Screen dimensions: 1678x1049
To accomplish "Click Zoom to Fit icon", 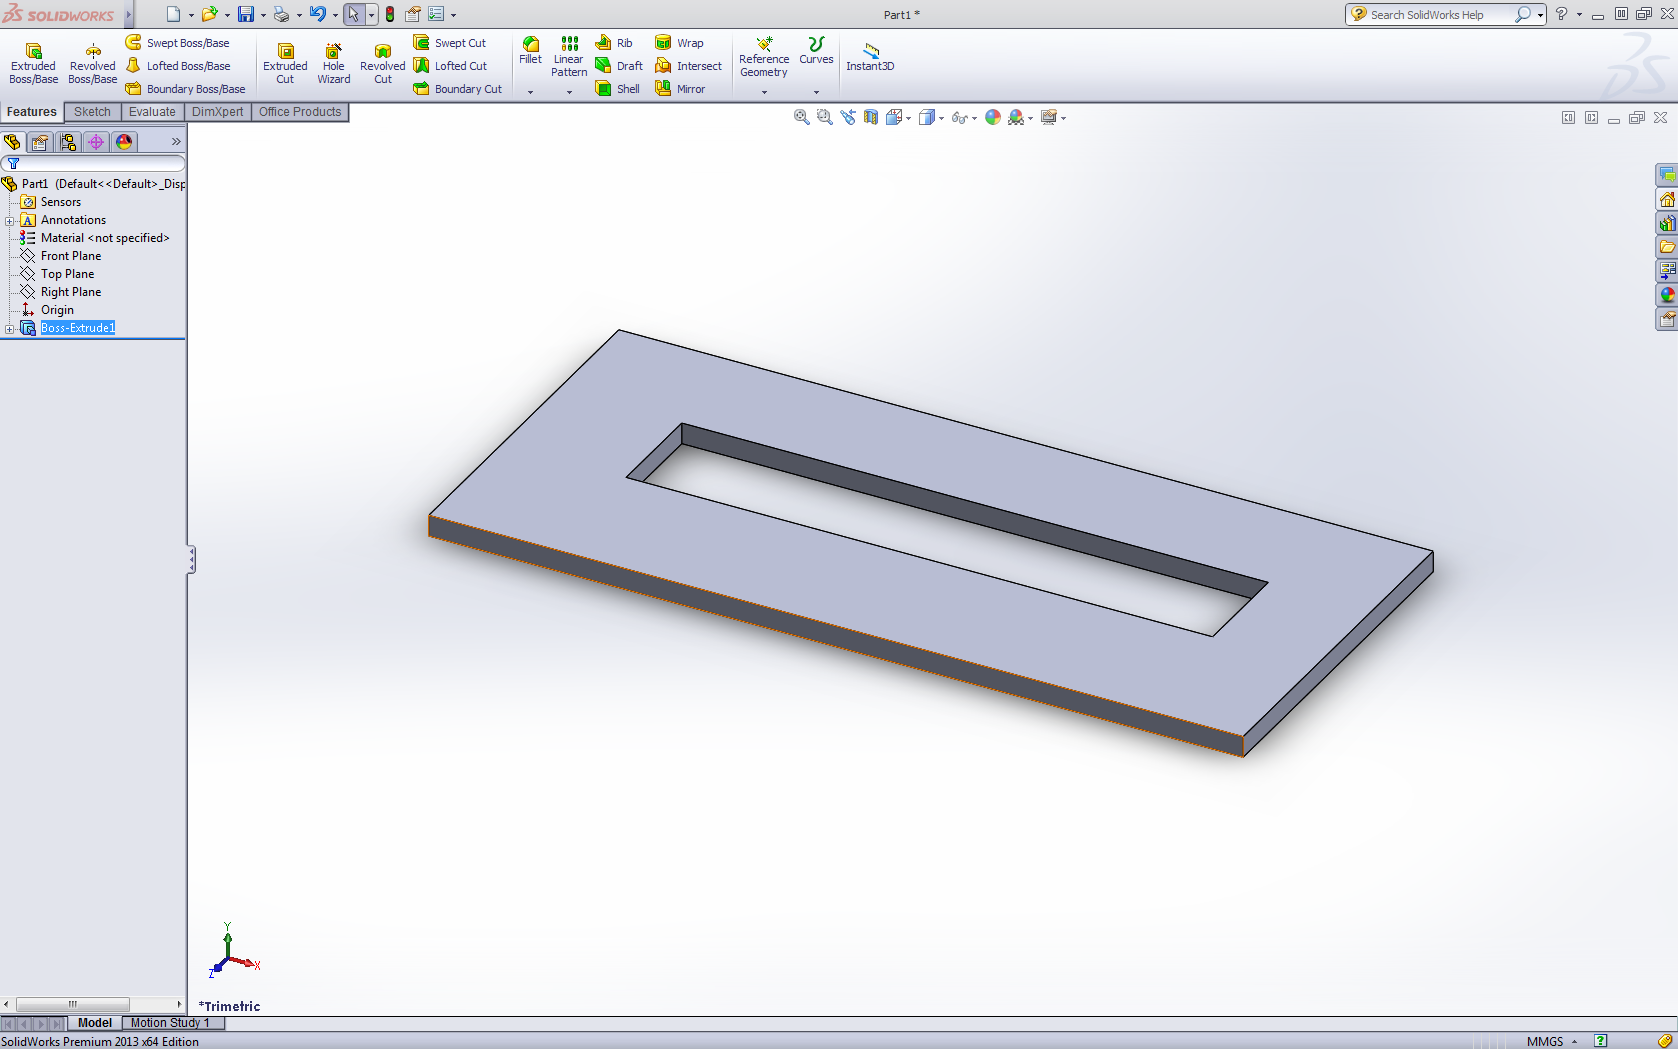I will click(801, 117).
